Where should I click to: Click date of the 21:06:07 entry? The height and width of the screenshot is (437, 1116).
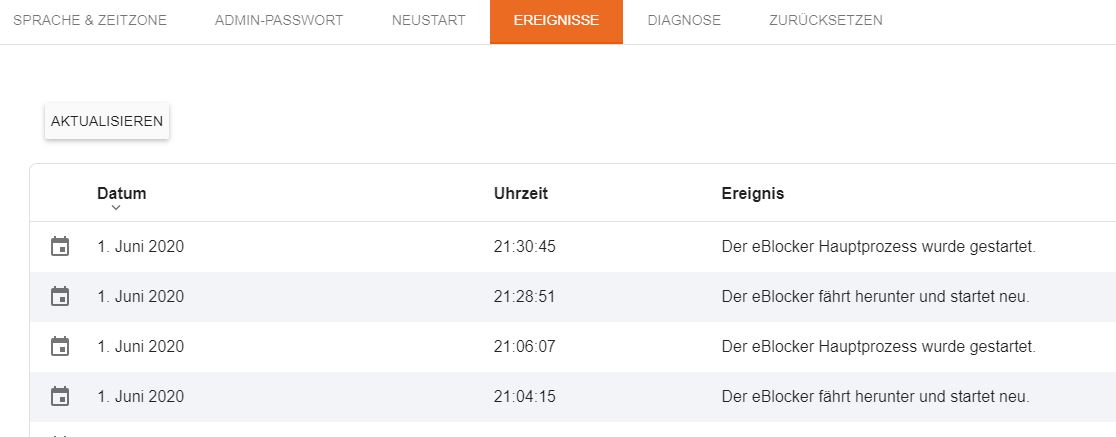(x=140, y=347)
